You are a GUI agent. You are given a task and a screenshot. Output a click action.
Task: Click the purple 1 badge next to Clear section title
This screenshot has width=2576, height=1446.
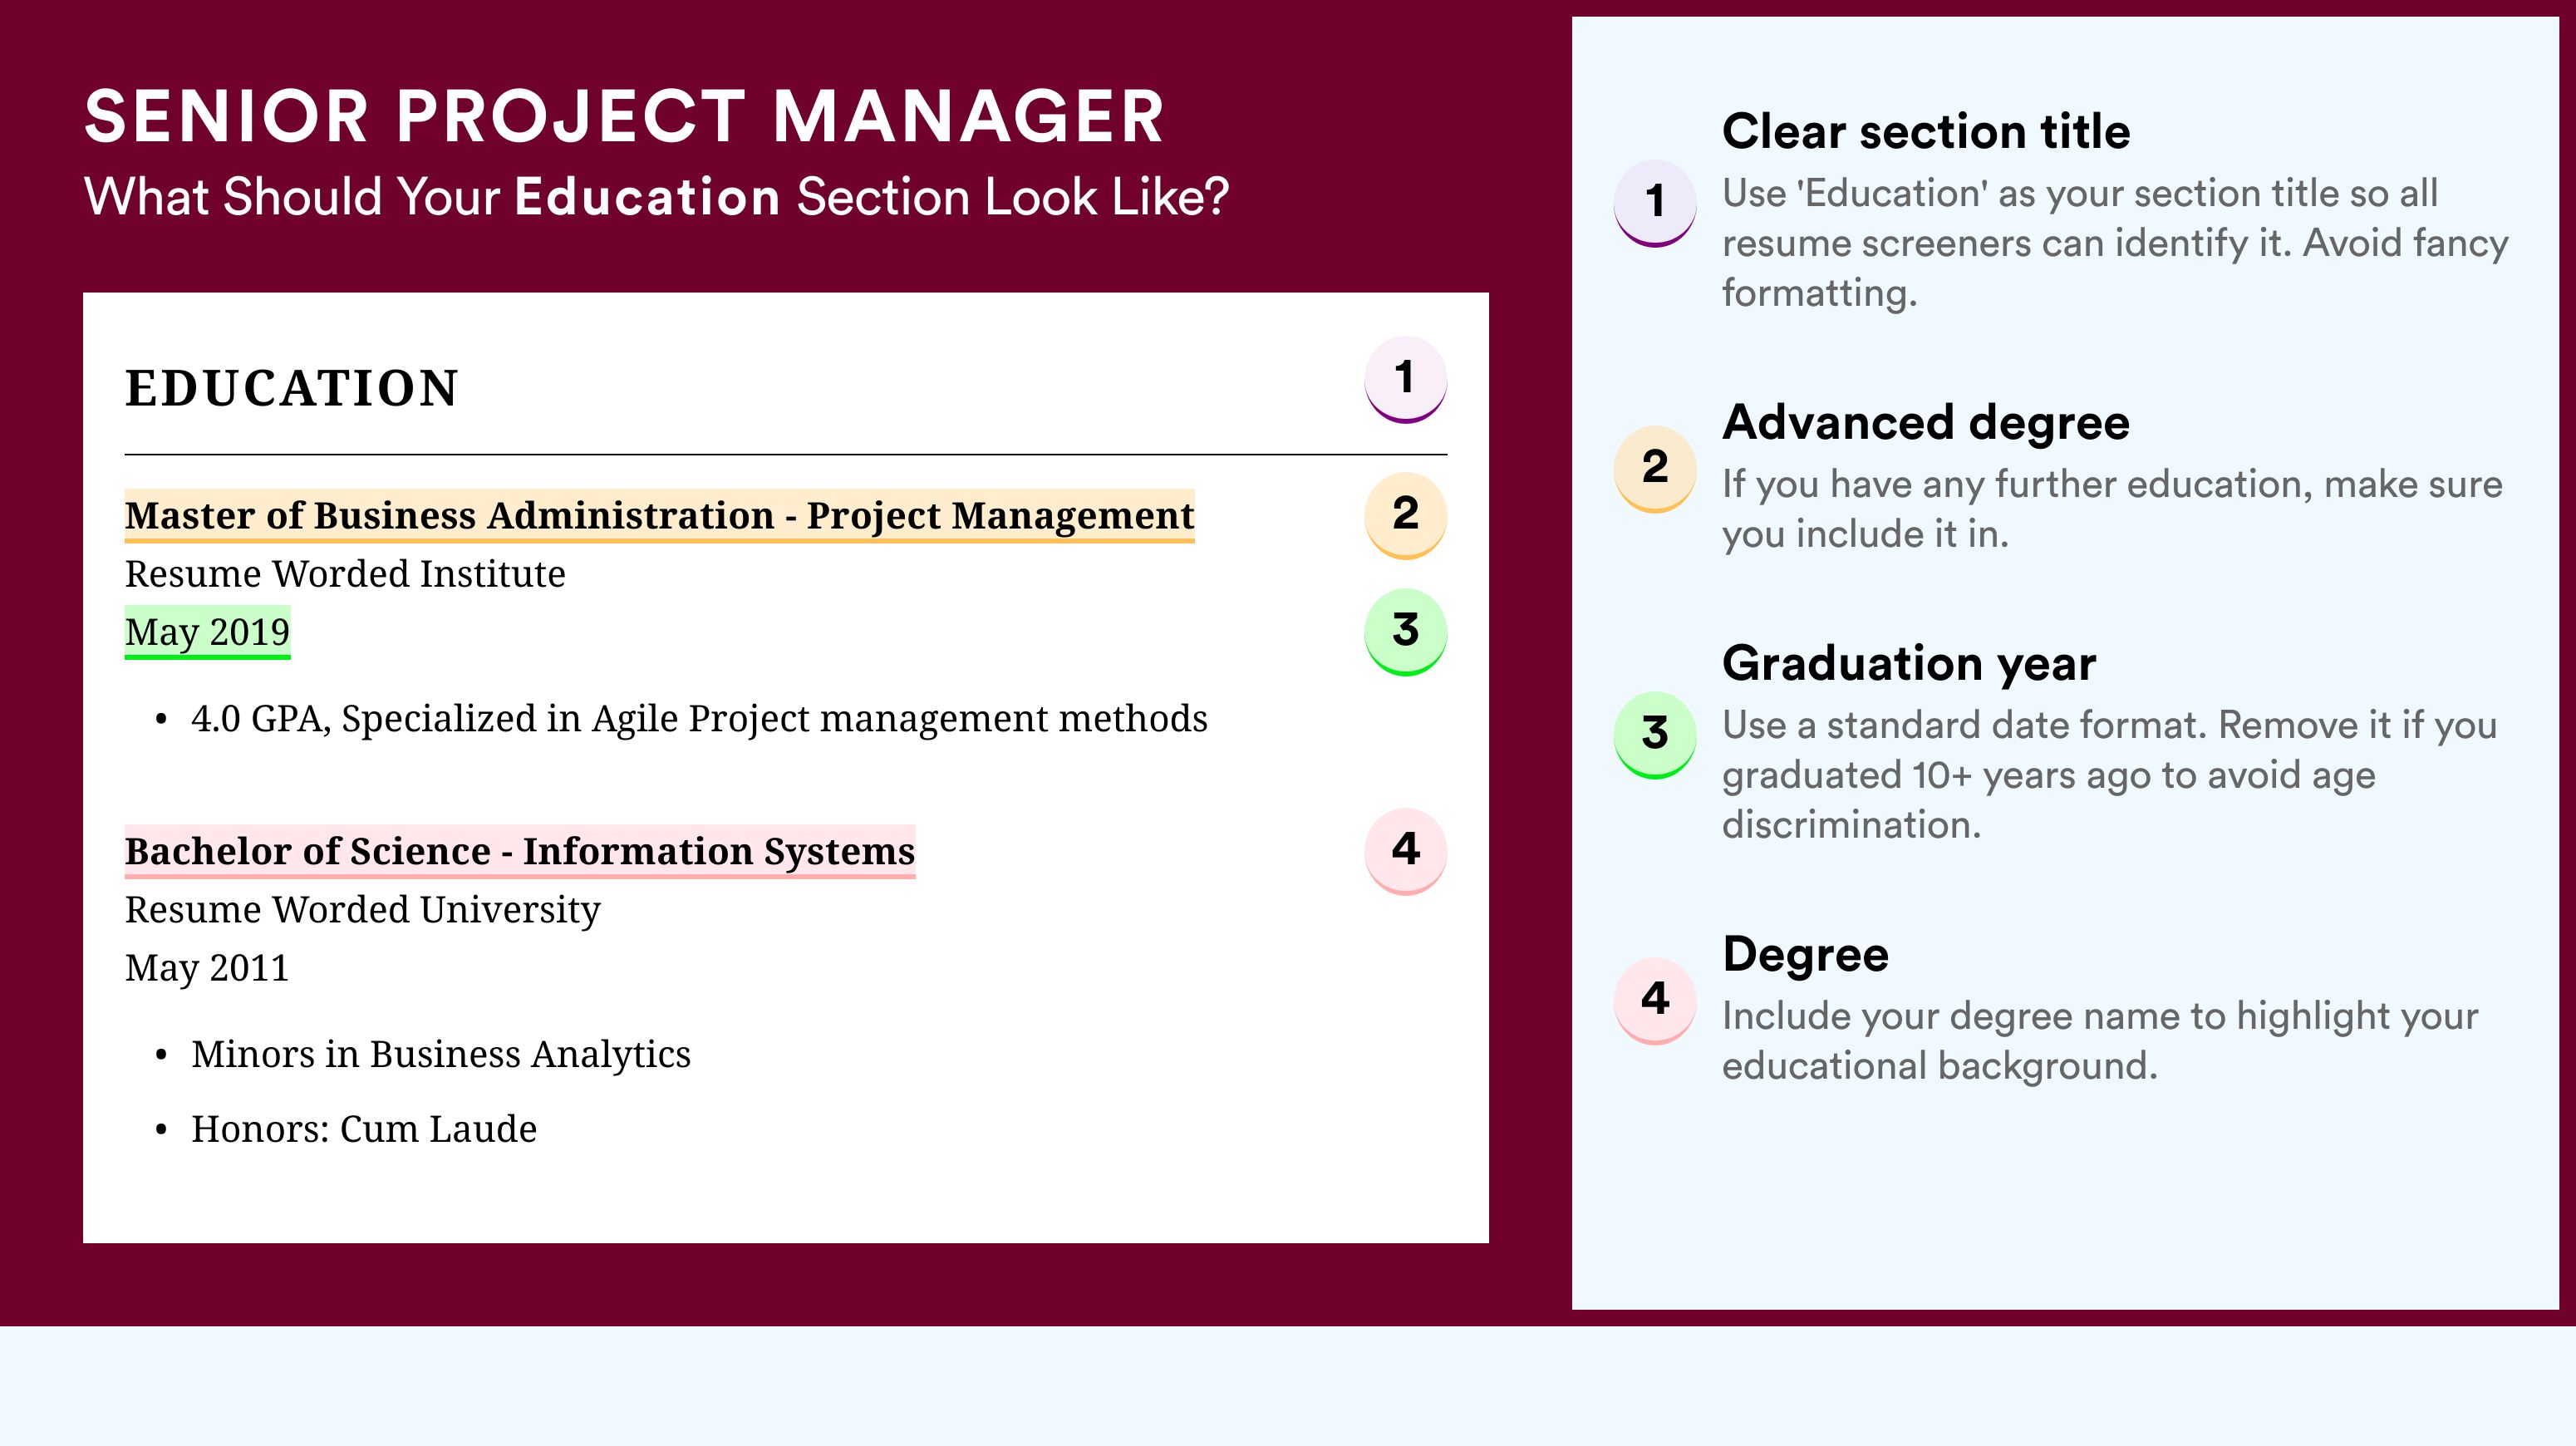(x=1655, y=203)
